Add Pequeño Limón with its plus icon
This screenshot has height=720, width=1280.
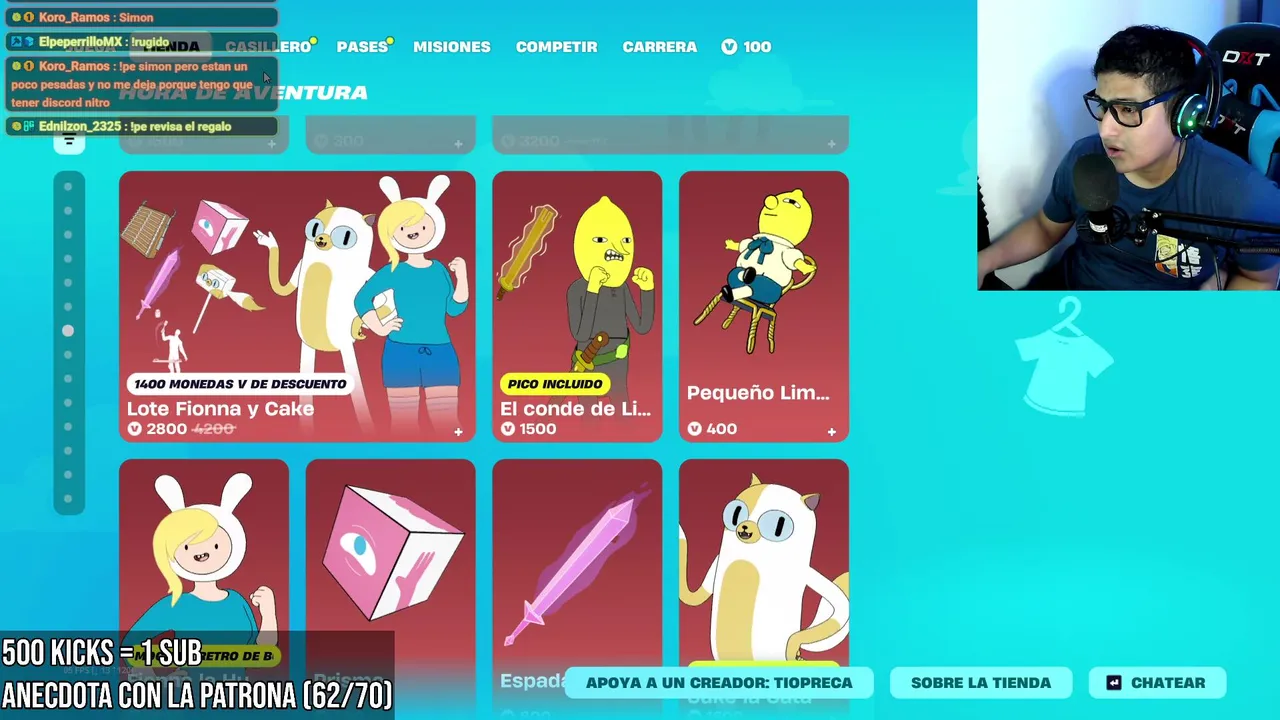[x=831, y=432]
